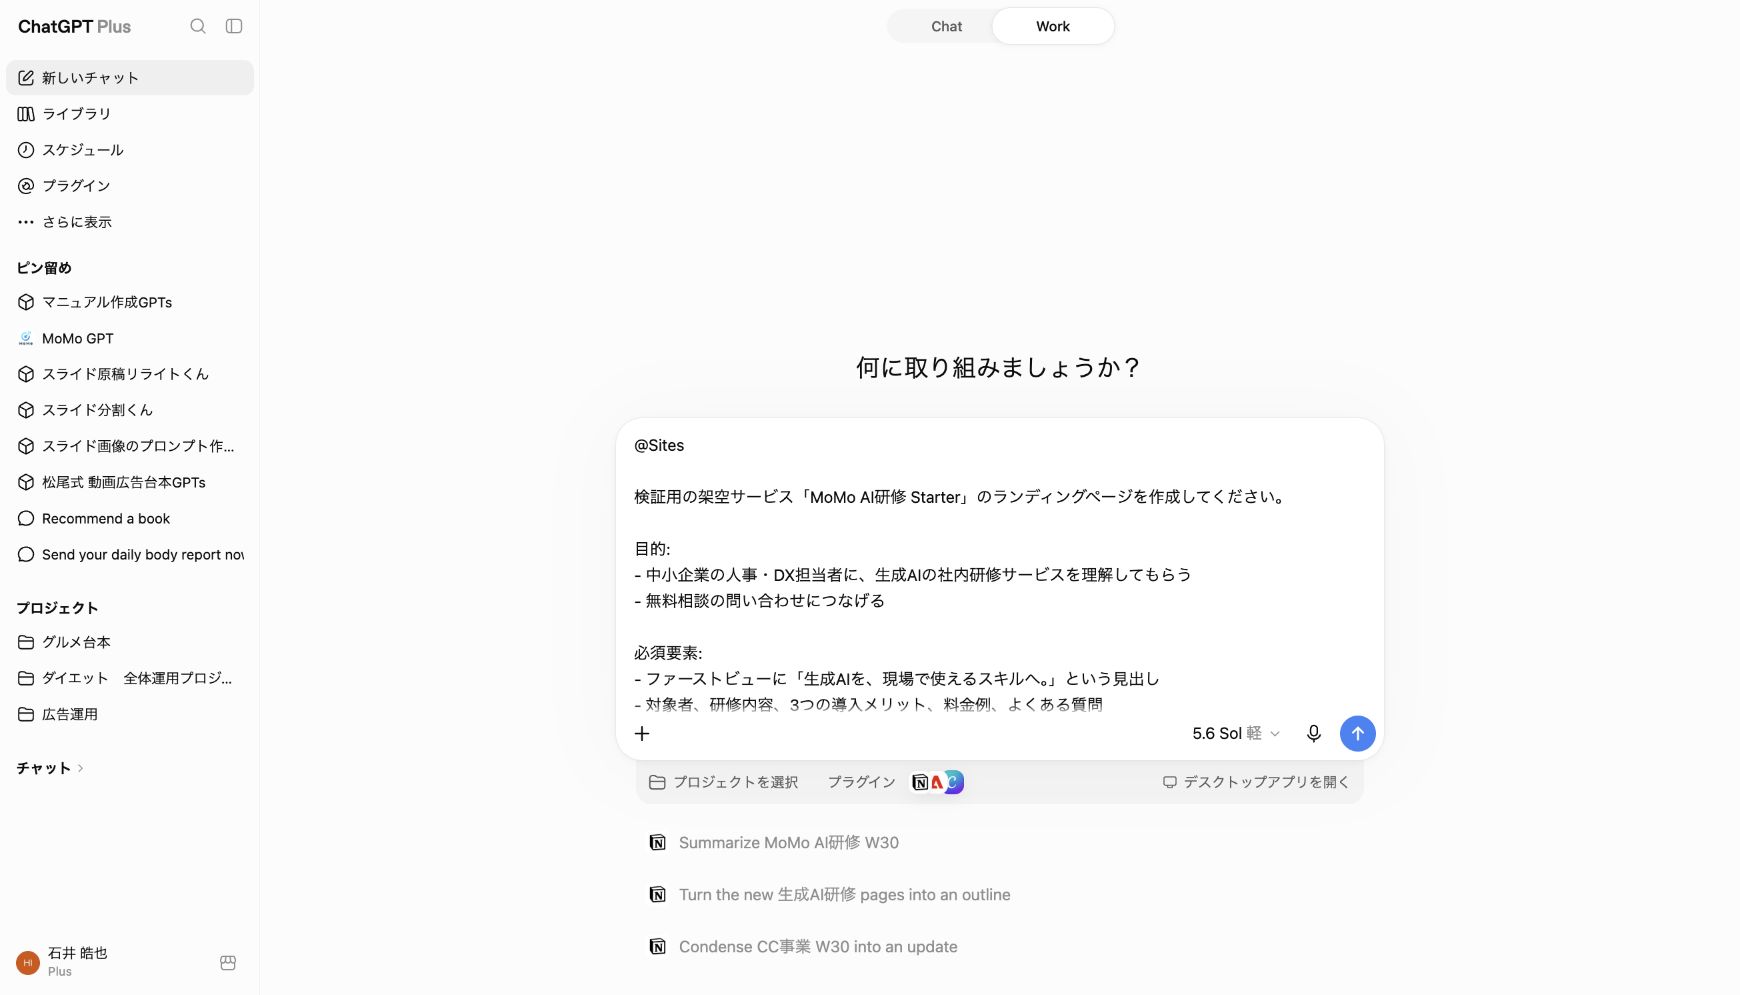Open the スライド分割くん pinned GPT
Image resolution: width=1740 pixels, height=995 pixels.
[x=130, y=410]
